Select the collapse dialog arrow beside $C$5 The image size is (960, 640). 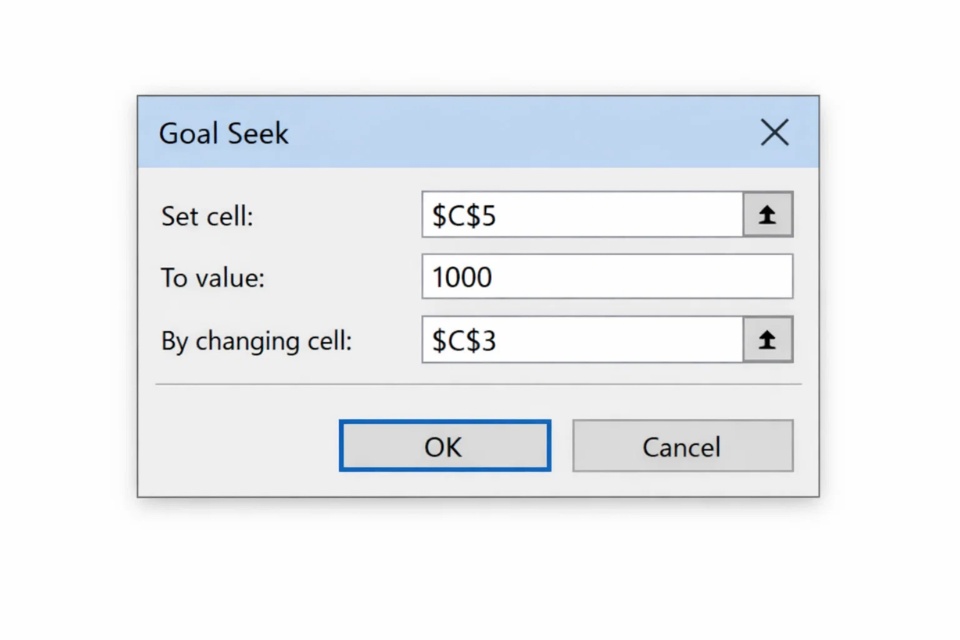[767, 214]
